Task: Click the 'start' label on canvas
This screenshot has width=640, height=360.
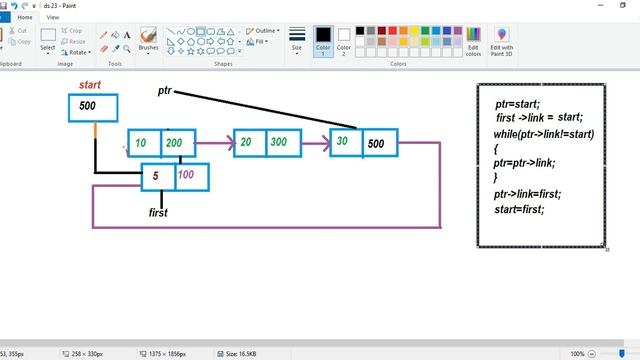Action: (90, 85)
